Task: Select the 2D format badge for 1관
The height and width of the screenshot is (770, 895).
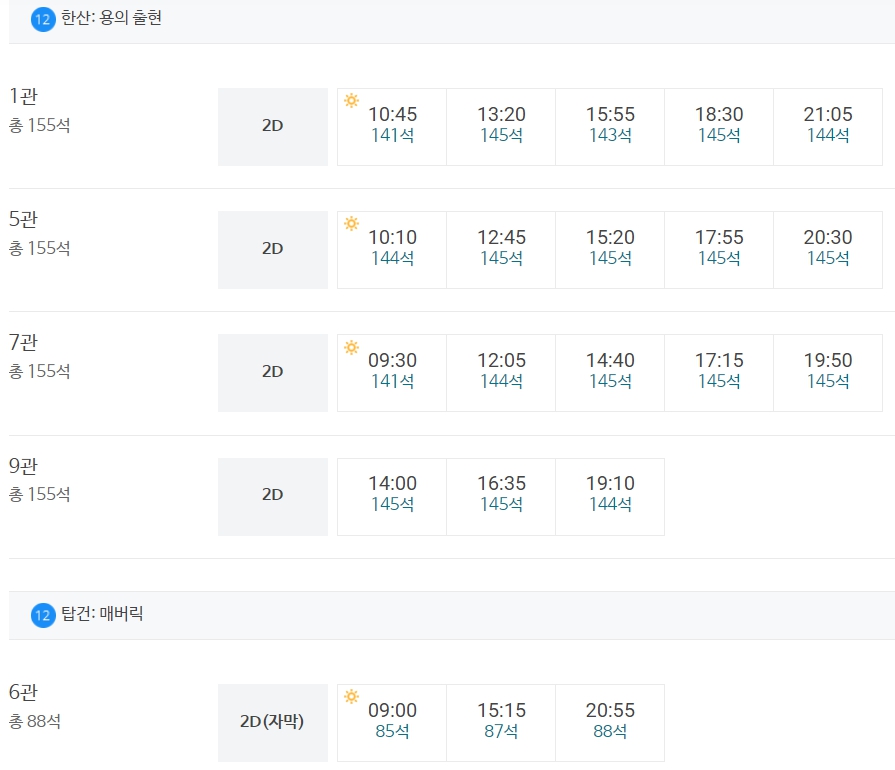Action: 272,126
